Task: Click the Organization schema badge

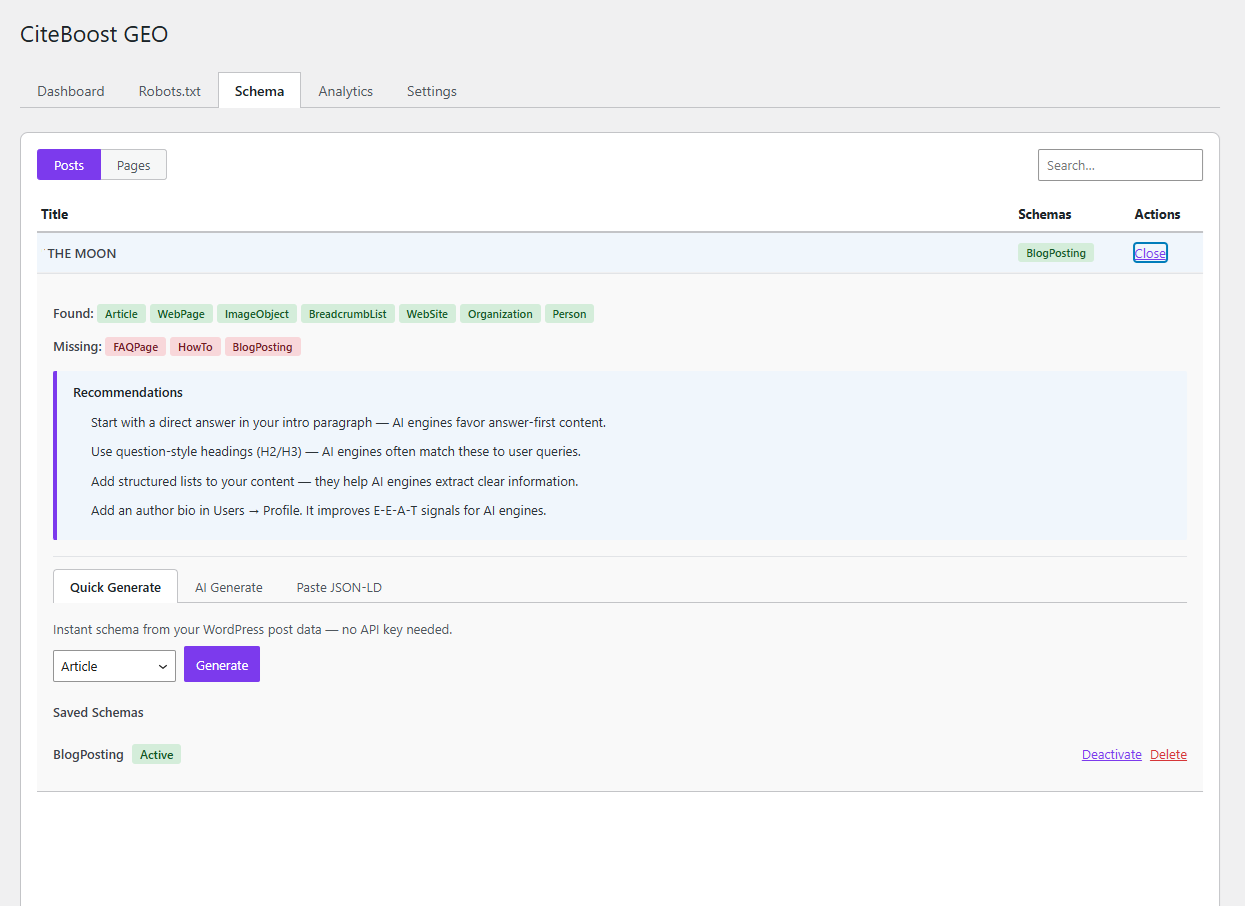Action: pos(500,313)
